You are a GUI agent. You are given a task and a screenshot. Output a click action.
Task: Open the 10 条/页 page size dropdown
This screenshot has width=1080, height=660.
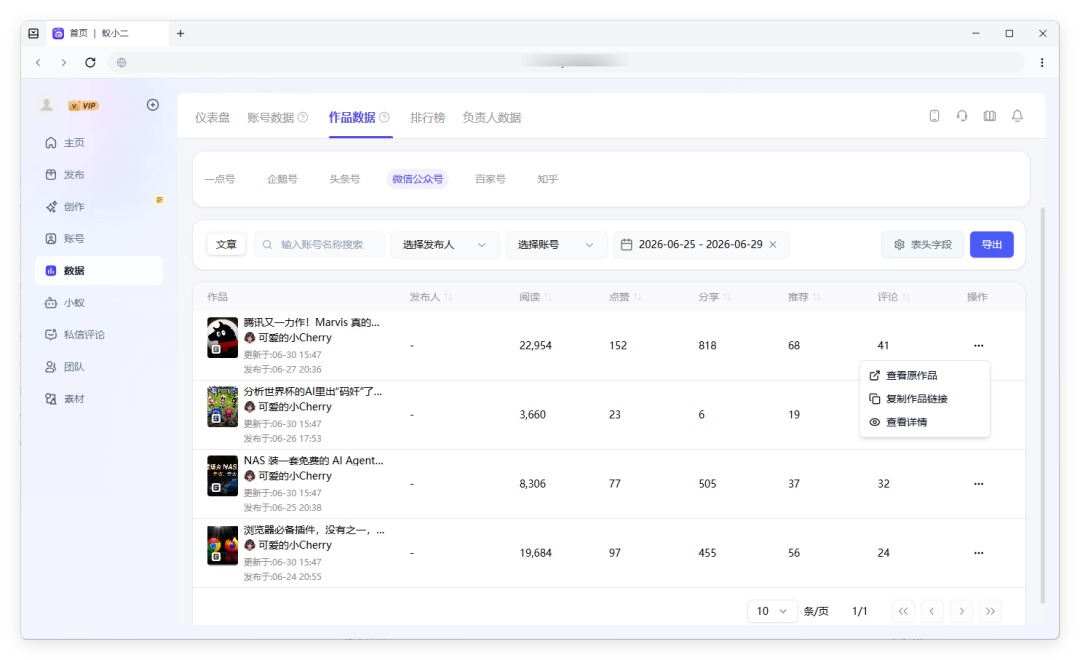(x=772, y=611)
